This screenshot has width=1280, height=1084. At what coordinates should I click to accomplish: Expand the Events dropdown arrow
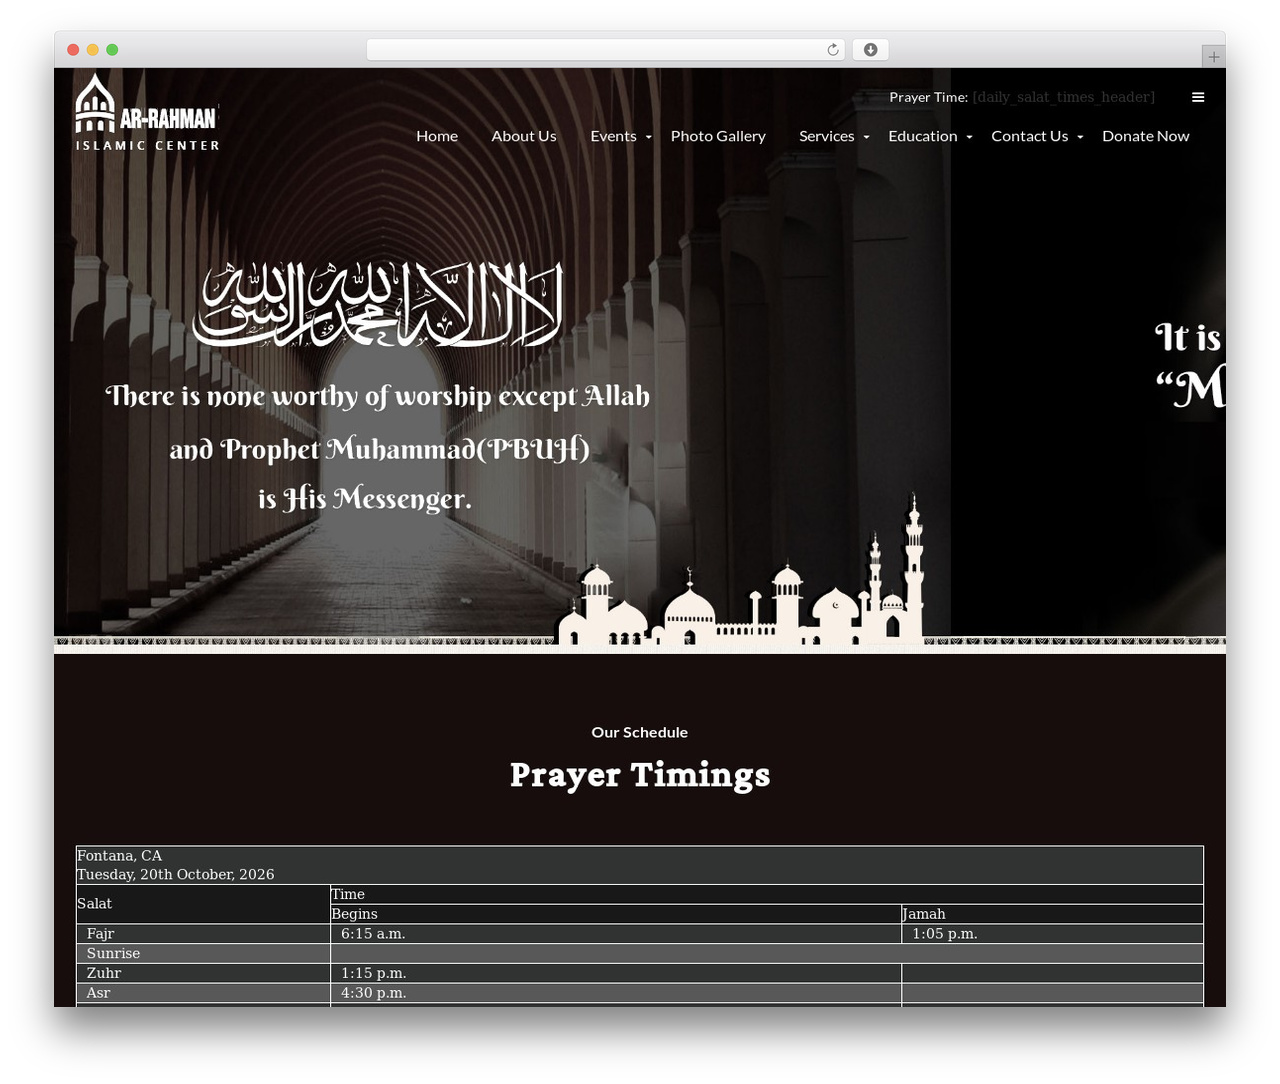pyautogui.click(x=649, y=137)
